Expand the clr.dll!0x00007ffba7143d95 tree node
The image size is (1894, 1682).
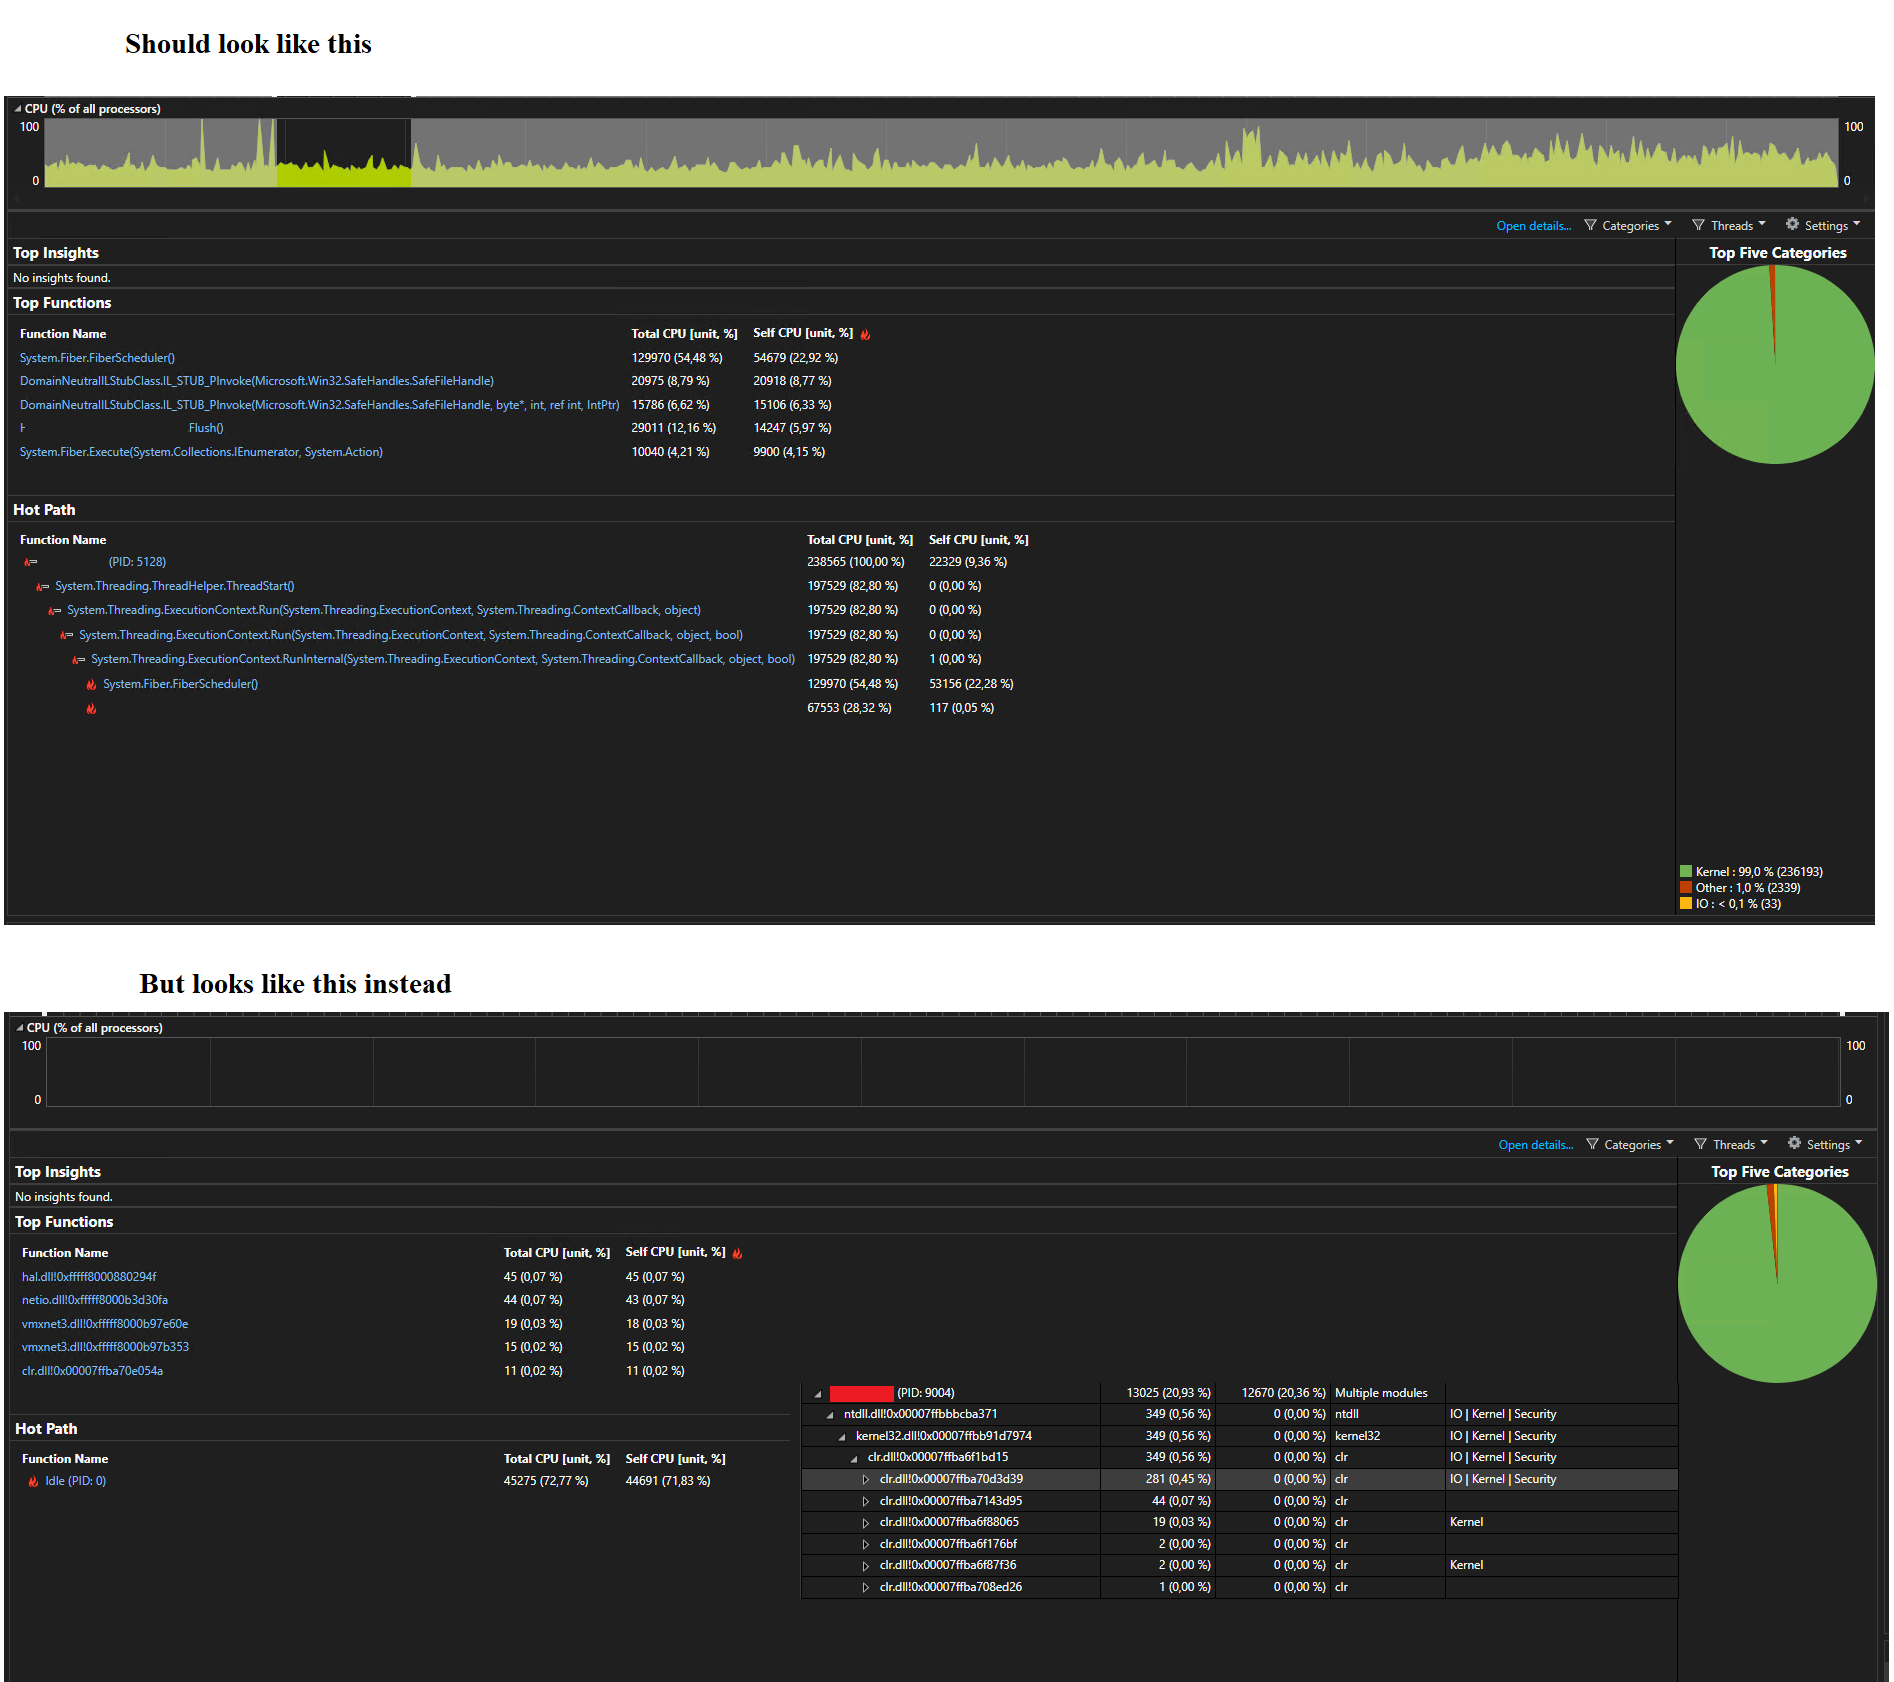866,1501
